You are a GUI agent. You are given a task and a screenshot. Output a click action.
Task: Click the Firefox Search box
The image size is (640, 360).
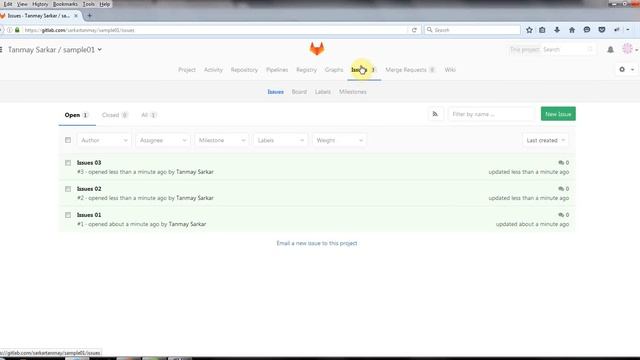[473, 30]
